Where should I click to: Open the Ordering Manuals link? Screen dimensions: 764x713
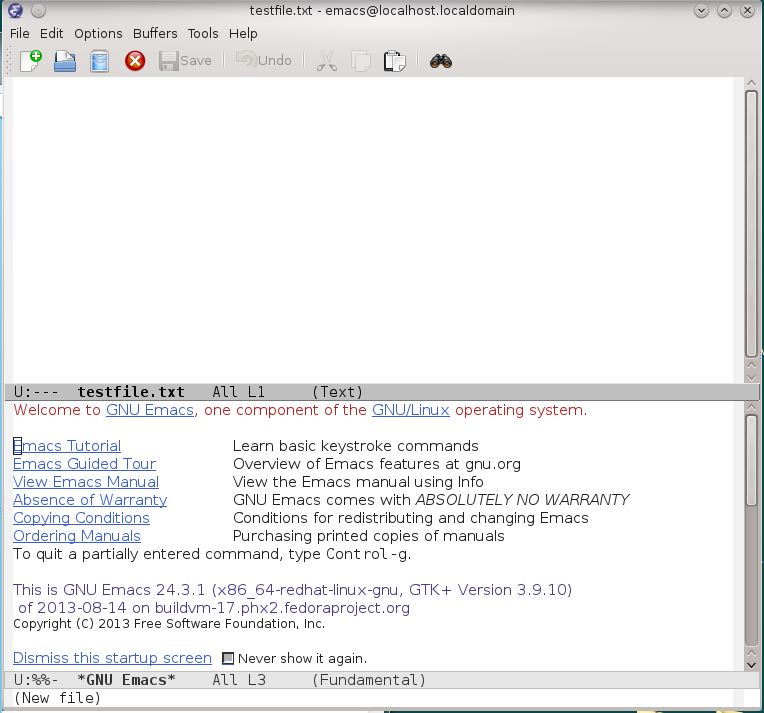tap(77, 536)
